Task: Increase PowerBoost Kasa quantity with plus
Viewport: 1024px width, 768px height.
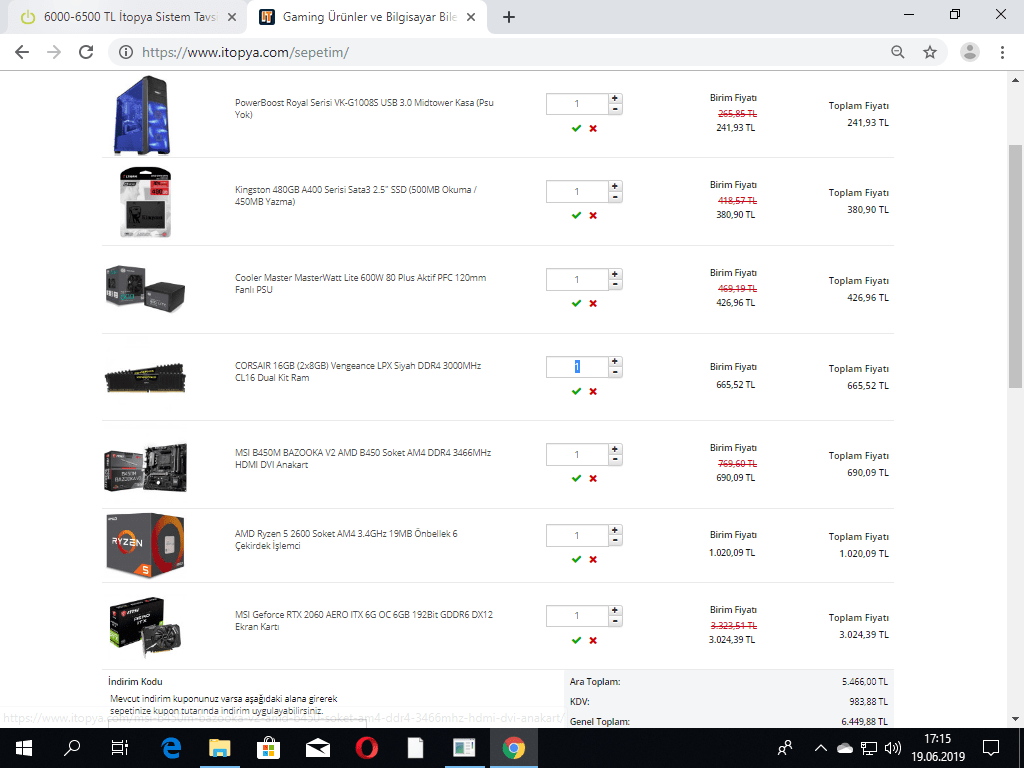Action: pyautogui.click(x=615, y=98)
